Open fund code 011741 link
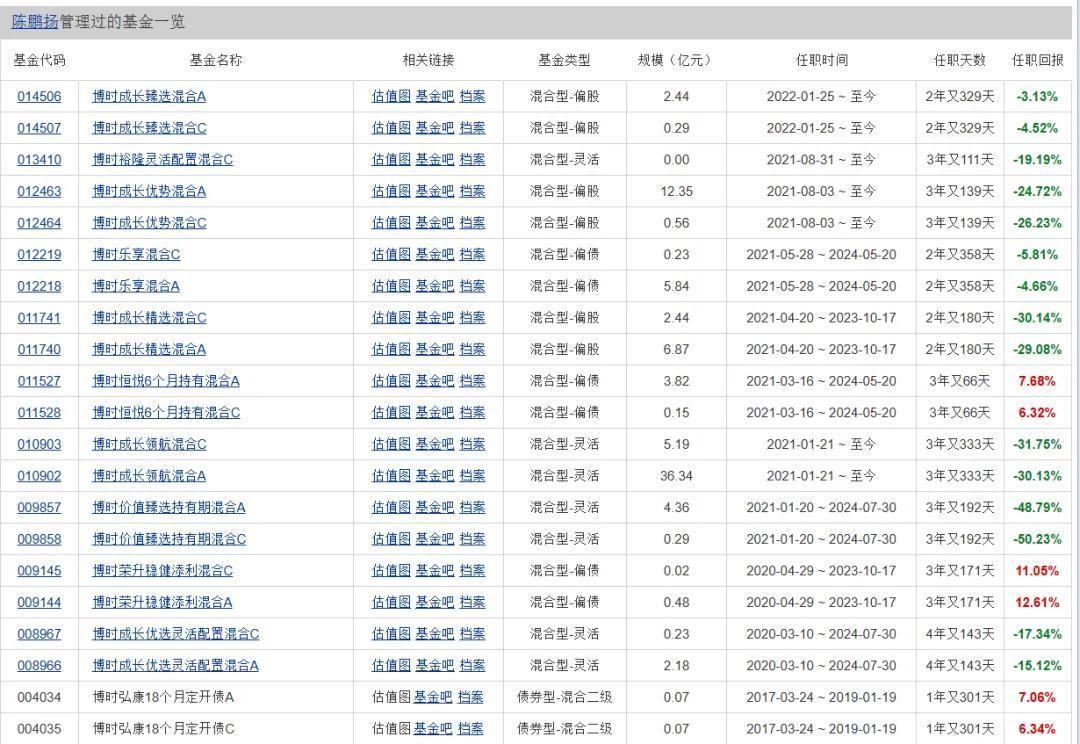 click(39, 318)
